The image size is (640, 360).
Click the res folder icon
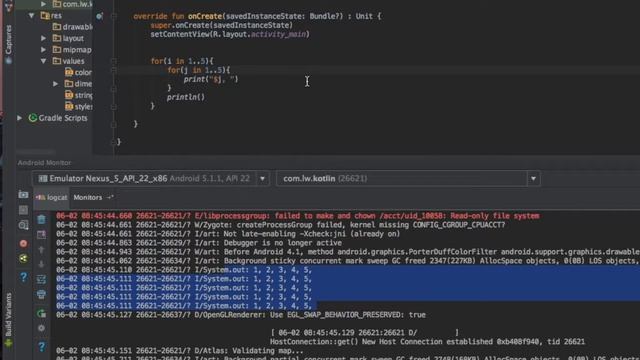(x=45, y=16)
